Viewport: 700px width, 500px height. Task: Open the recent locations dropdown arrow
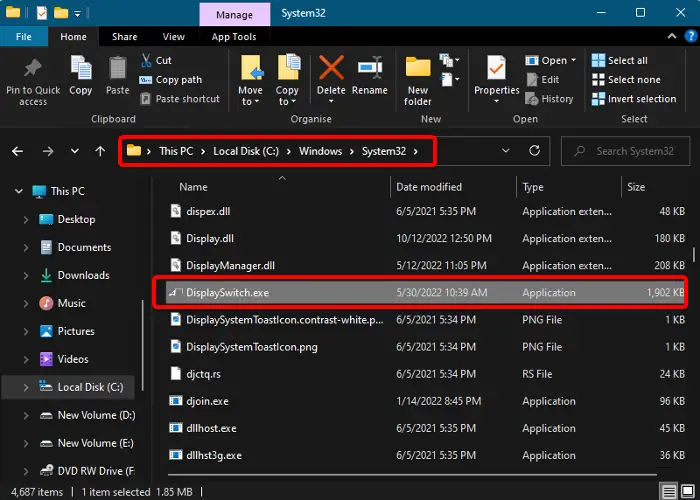(x=75, y=151)
